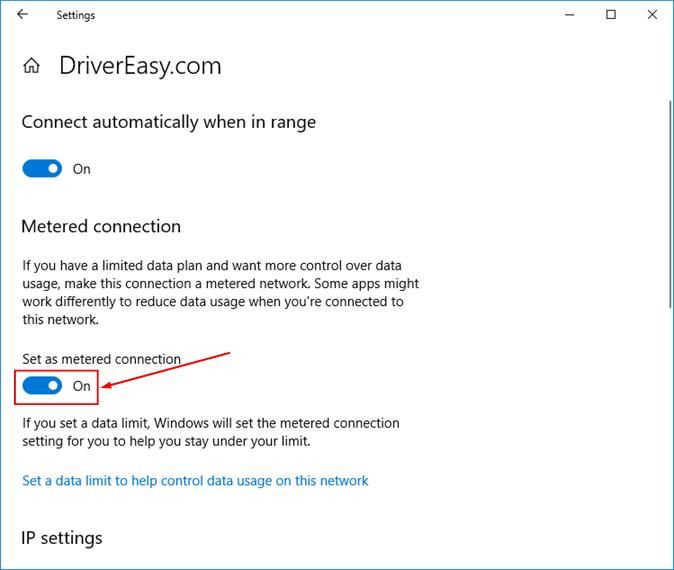Click the Metered connection section heading

coord(101,226)
